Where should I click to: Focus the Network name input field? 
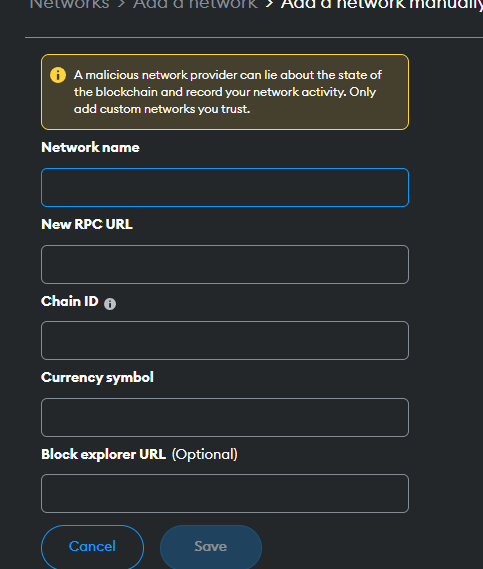pyautogui.click(x=225, y=188)
